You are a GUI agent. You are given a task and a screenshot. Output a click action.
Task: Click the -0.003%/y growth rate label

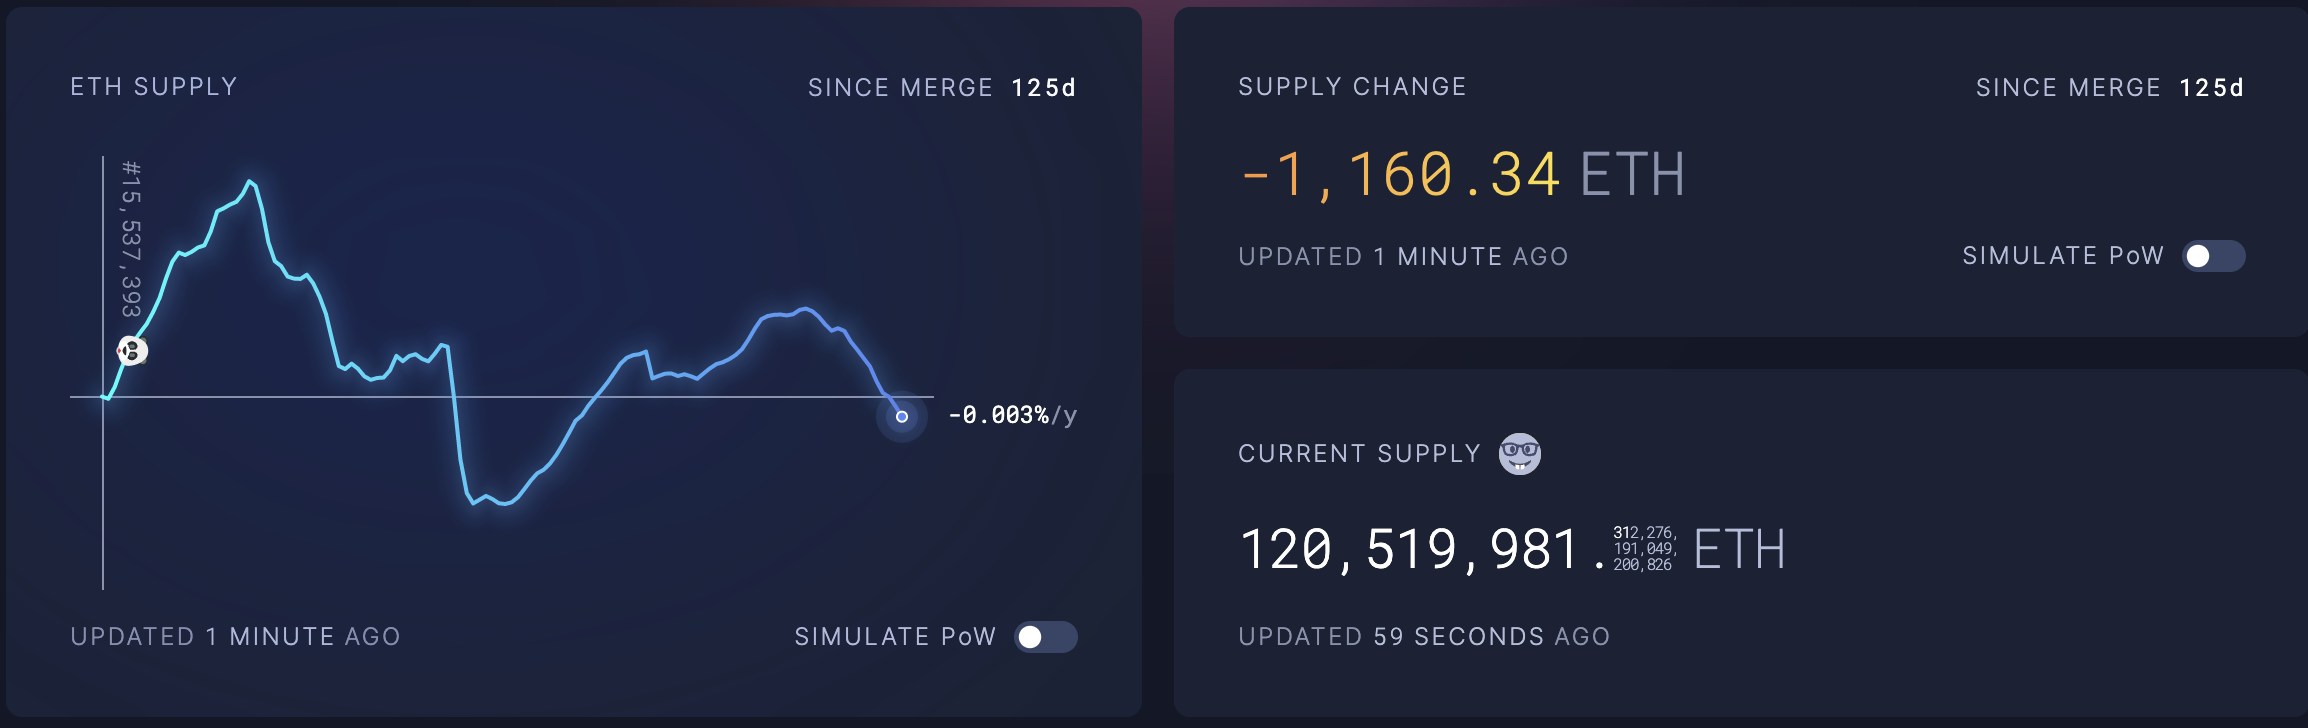click(1012, 415)
